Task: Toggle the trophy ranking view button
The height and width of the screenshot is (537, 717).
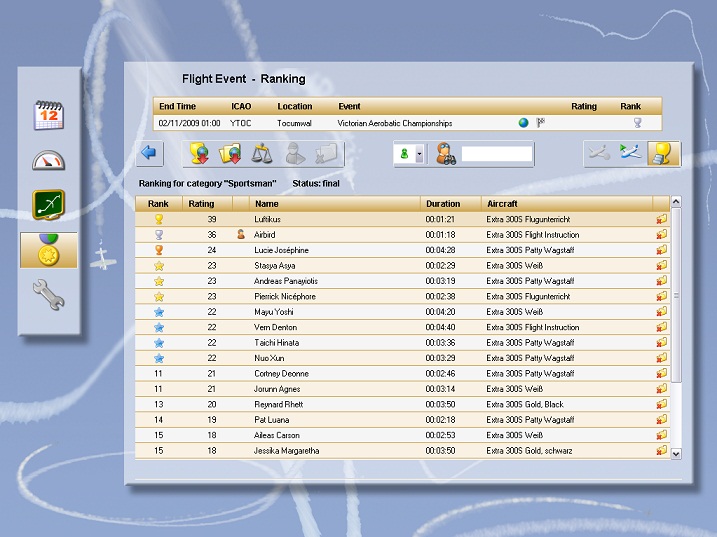Action: 660,153
